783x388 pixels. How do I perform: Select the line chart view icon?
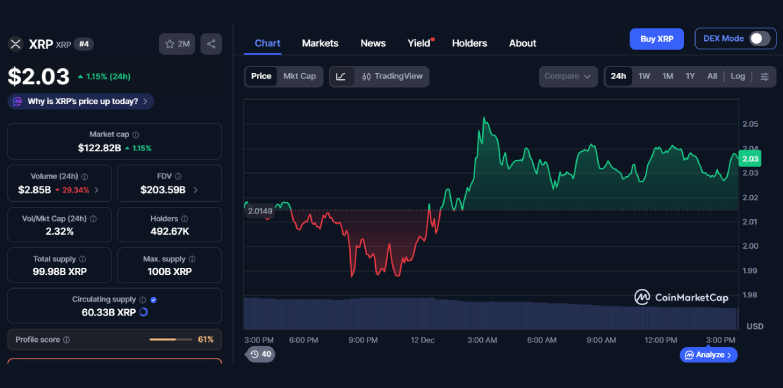(341, 76)
